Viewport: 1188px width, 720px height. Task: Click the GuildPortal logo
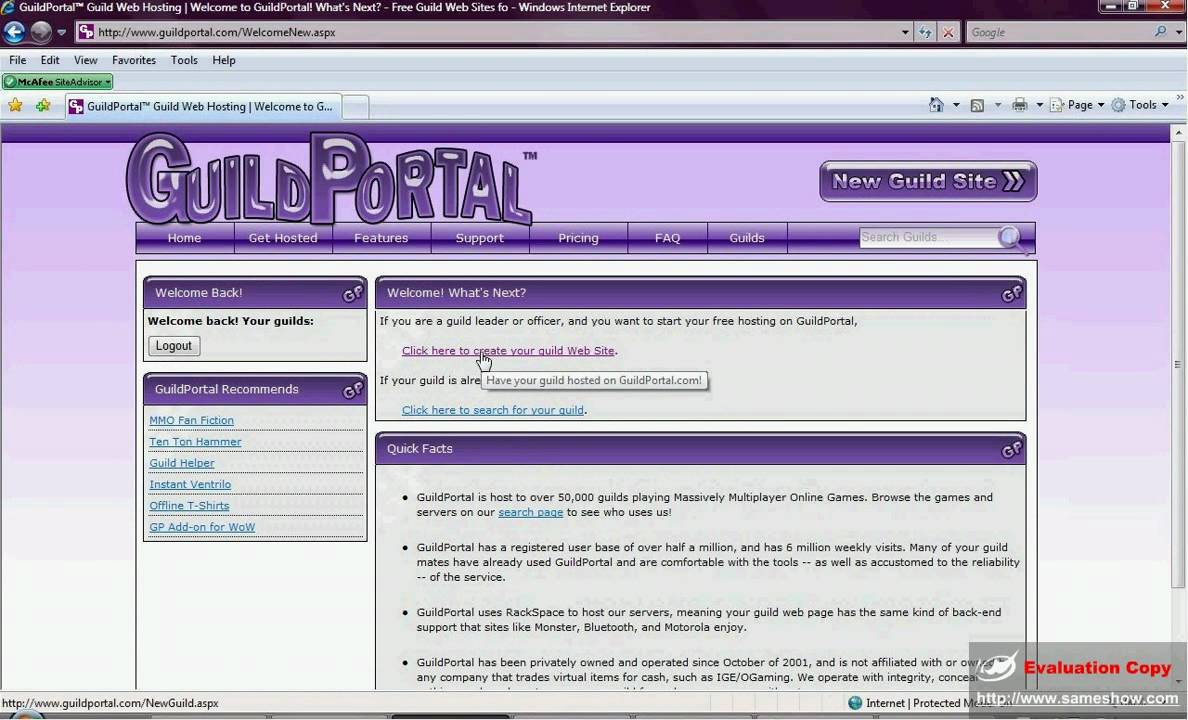[x=330, y=179]
